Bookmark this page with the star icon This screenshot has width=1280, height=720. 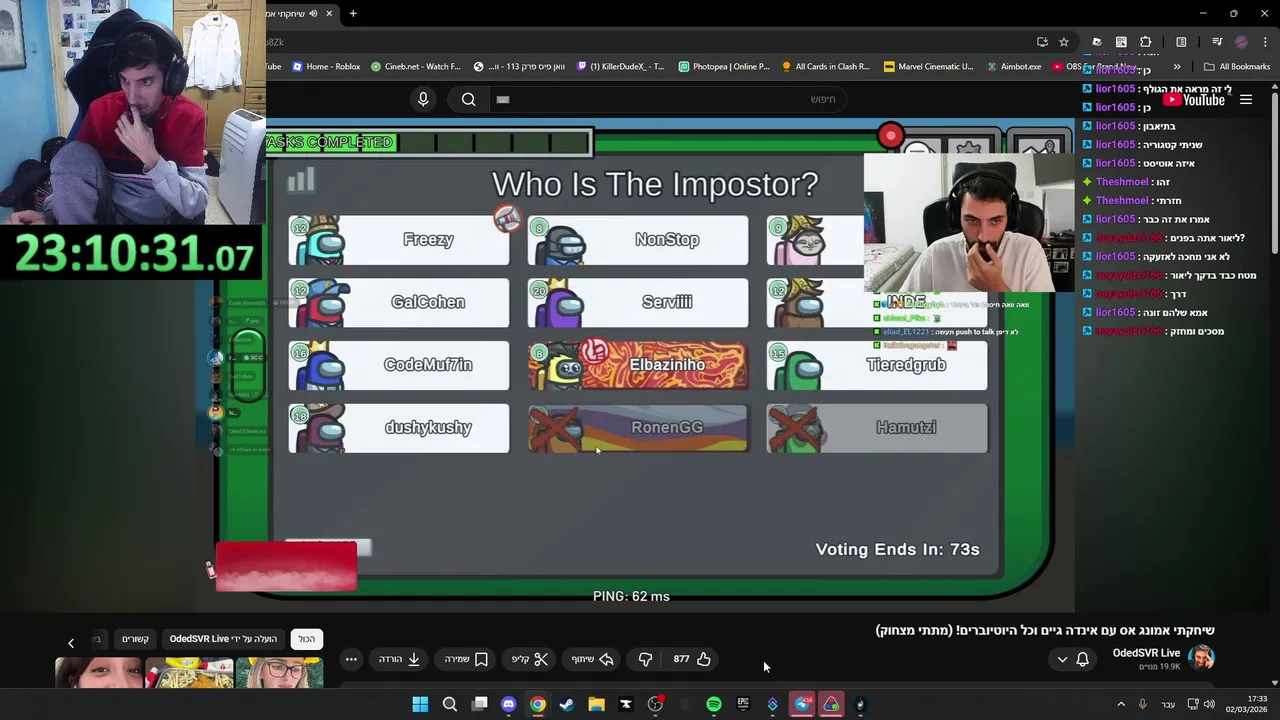[x=1064, y=42]
